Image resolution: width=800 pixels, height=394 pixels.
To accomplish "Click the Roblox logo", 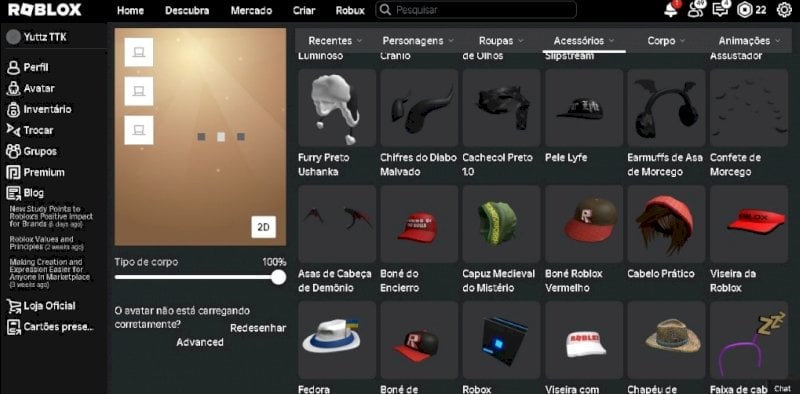I will tap(45, 10).
